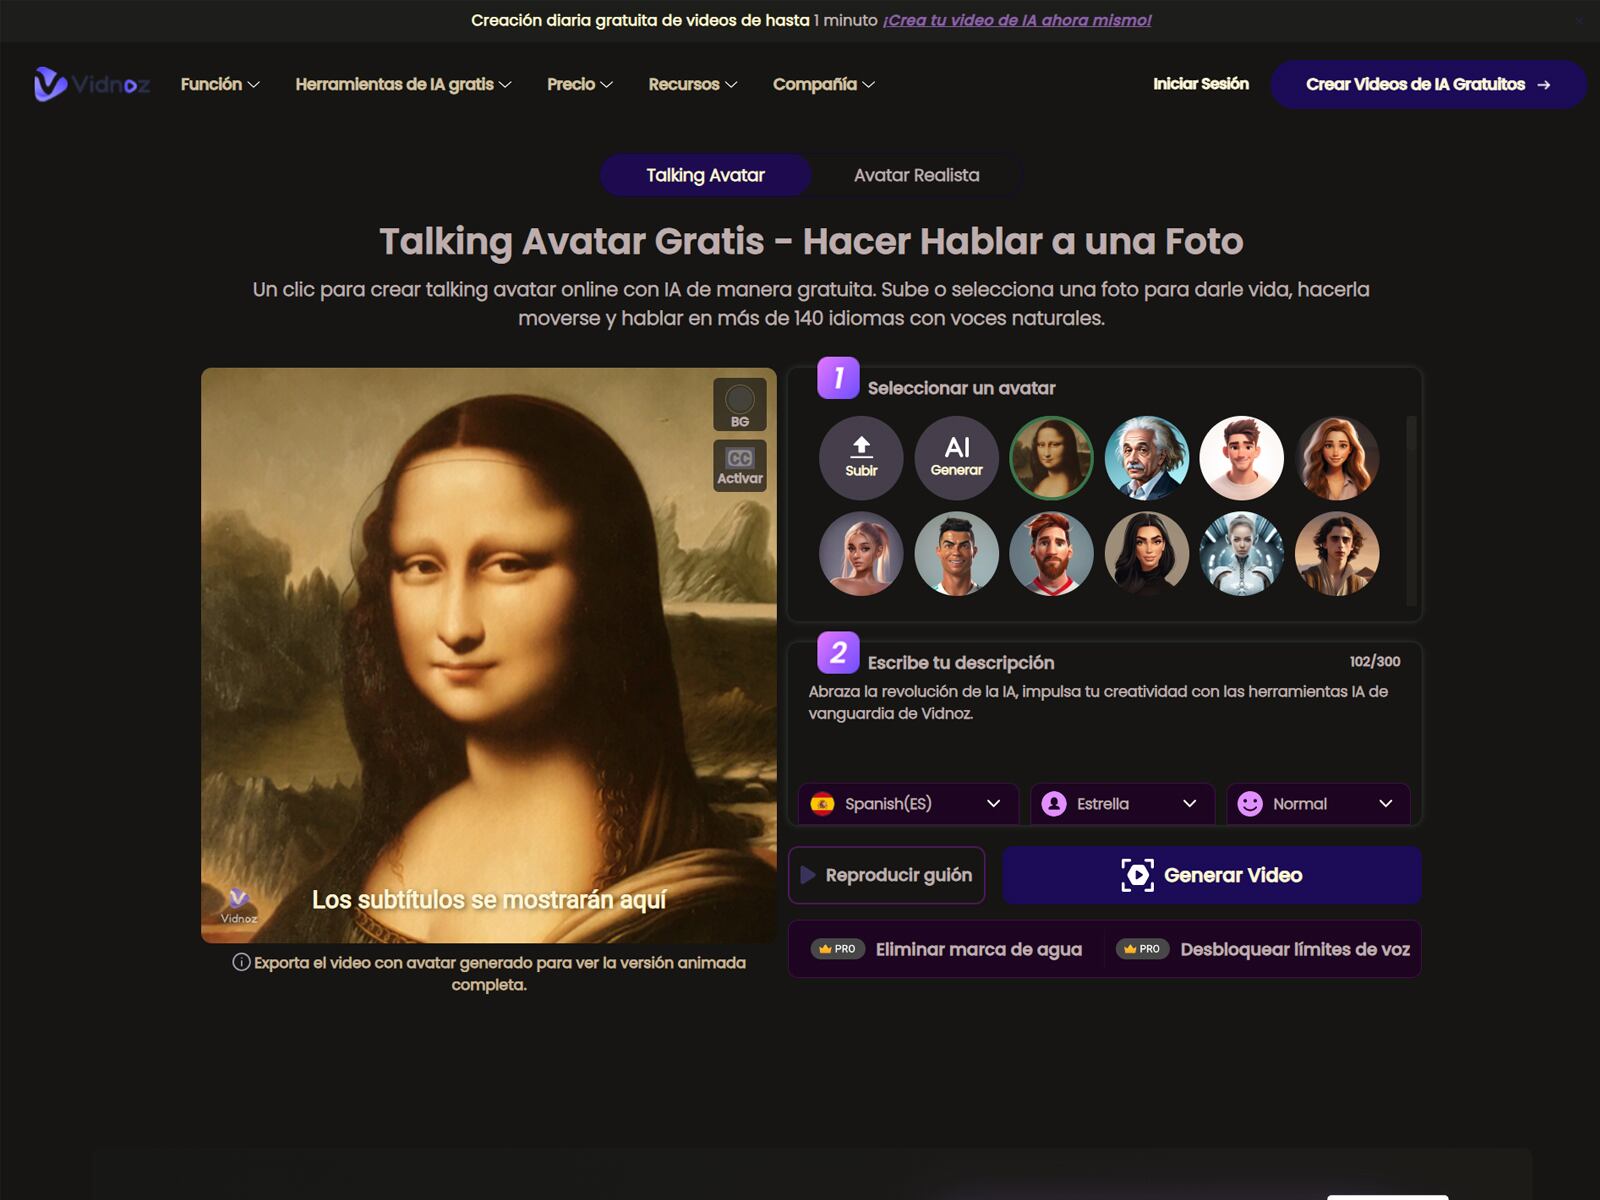Select the Einstein avatar
1600x1200 pixels.
click(x=1147, y=458)
